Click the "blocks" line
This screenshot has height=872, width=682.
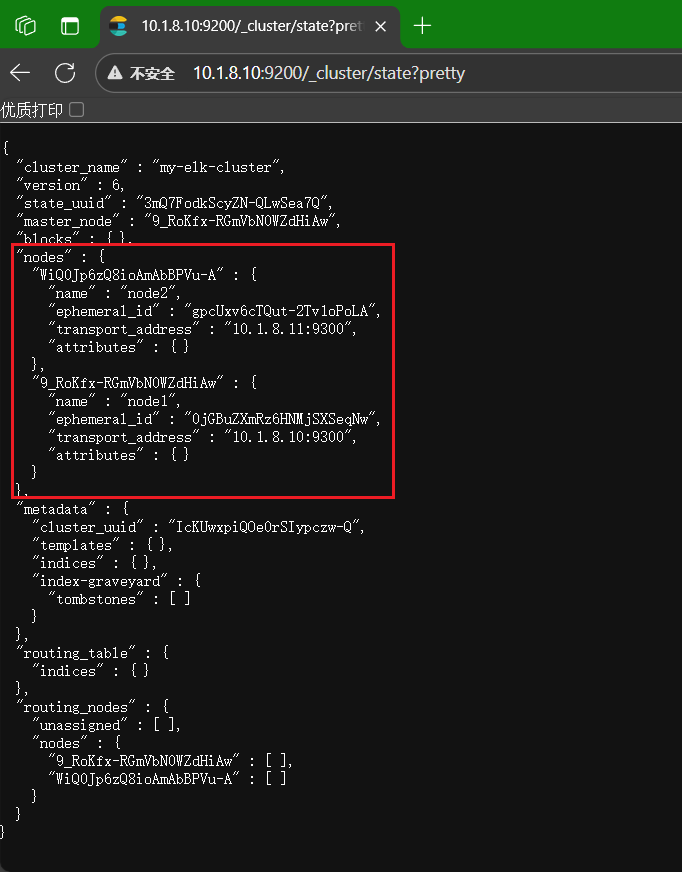pos(74,239)
